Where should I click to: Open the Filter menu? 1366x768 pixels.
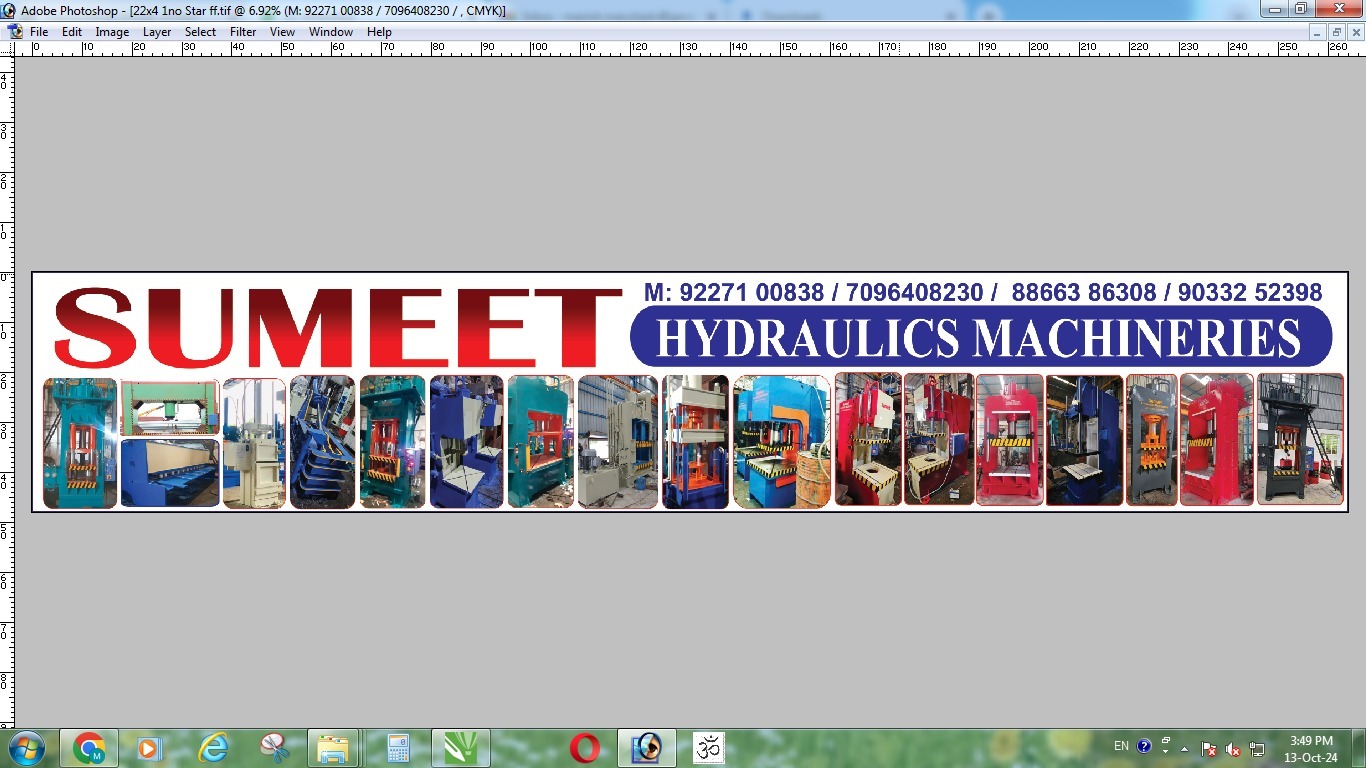[x=243, y=32]
